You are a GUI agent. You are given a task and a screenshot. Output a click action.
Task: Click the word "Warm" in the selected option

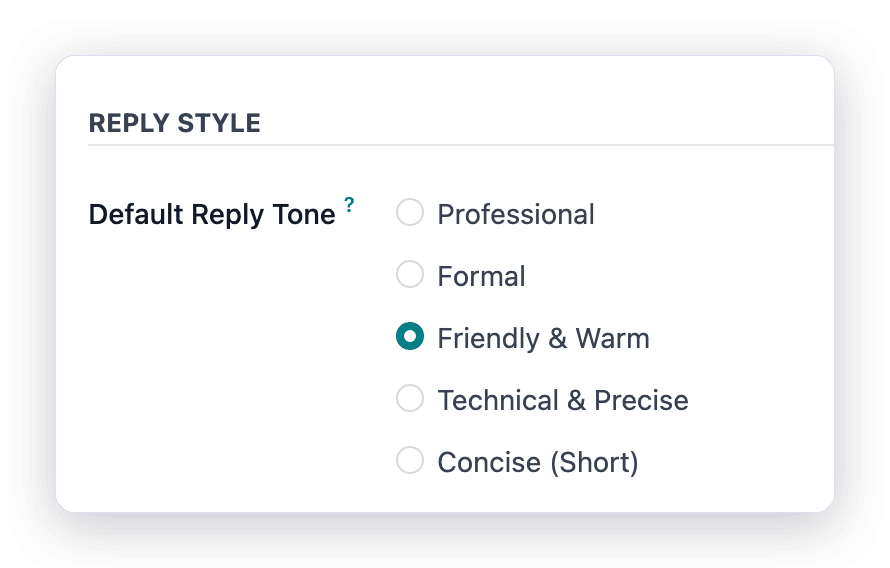(x=612, y=338)
